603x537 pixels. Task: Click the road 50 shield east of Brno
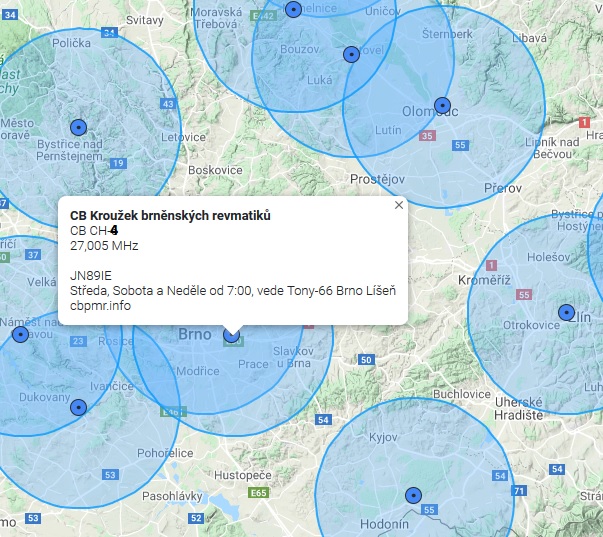[366, 360]
